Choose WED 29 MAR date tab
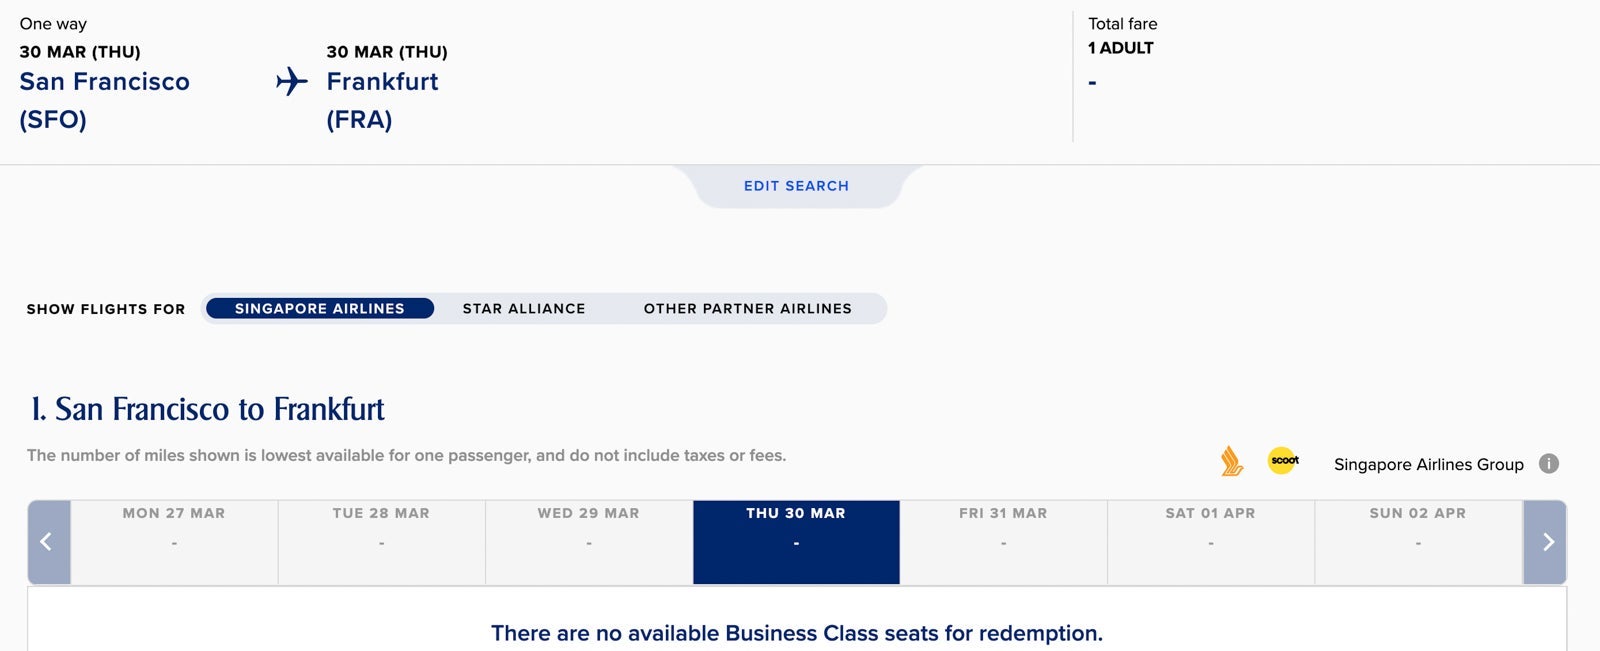This screenshot has height=651, width=1600. point(588,541)
